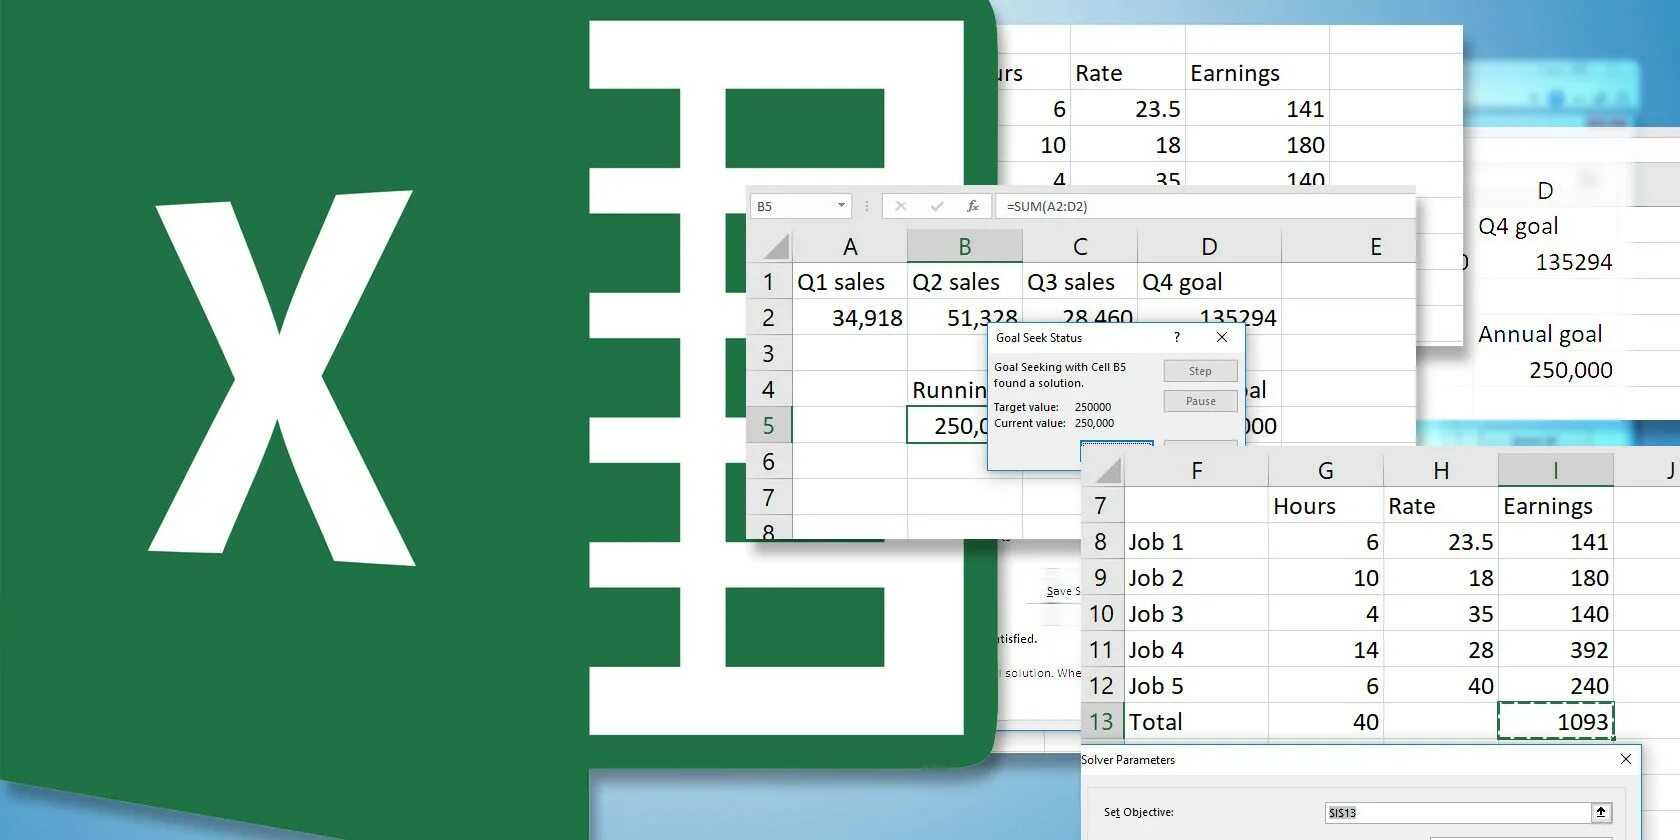Select column H header
This screenshot has height=840, width=1680.
point(1441,470)
